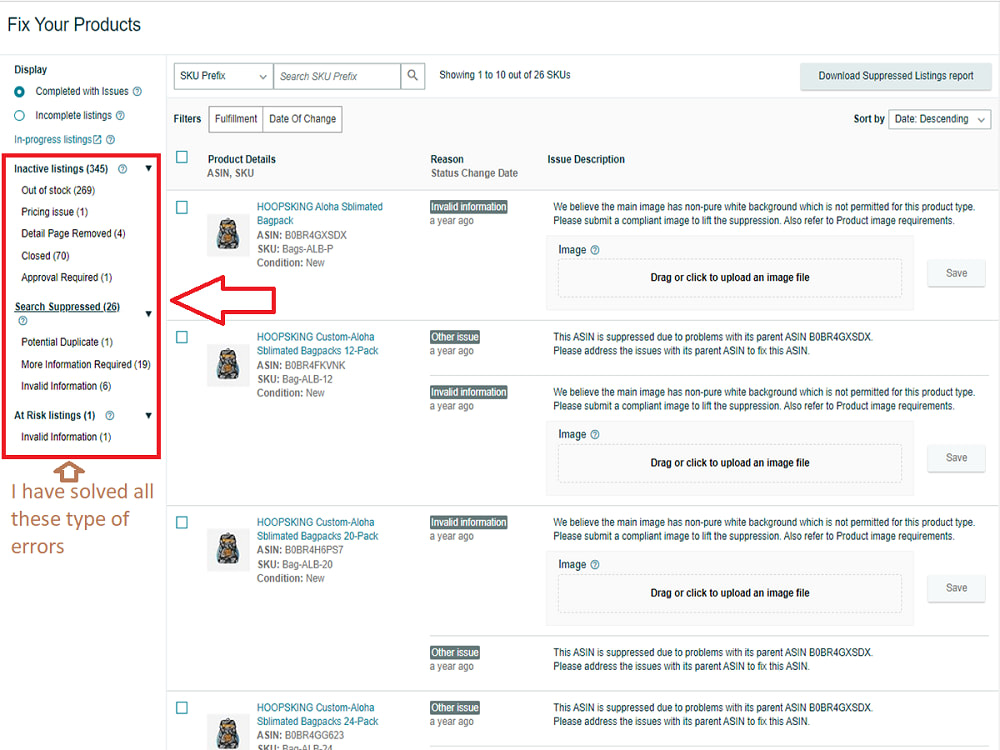
Task: Open the SKU Prefix dropdown
Action: click(223, 76)
